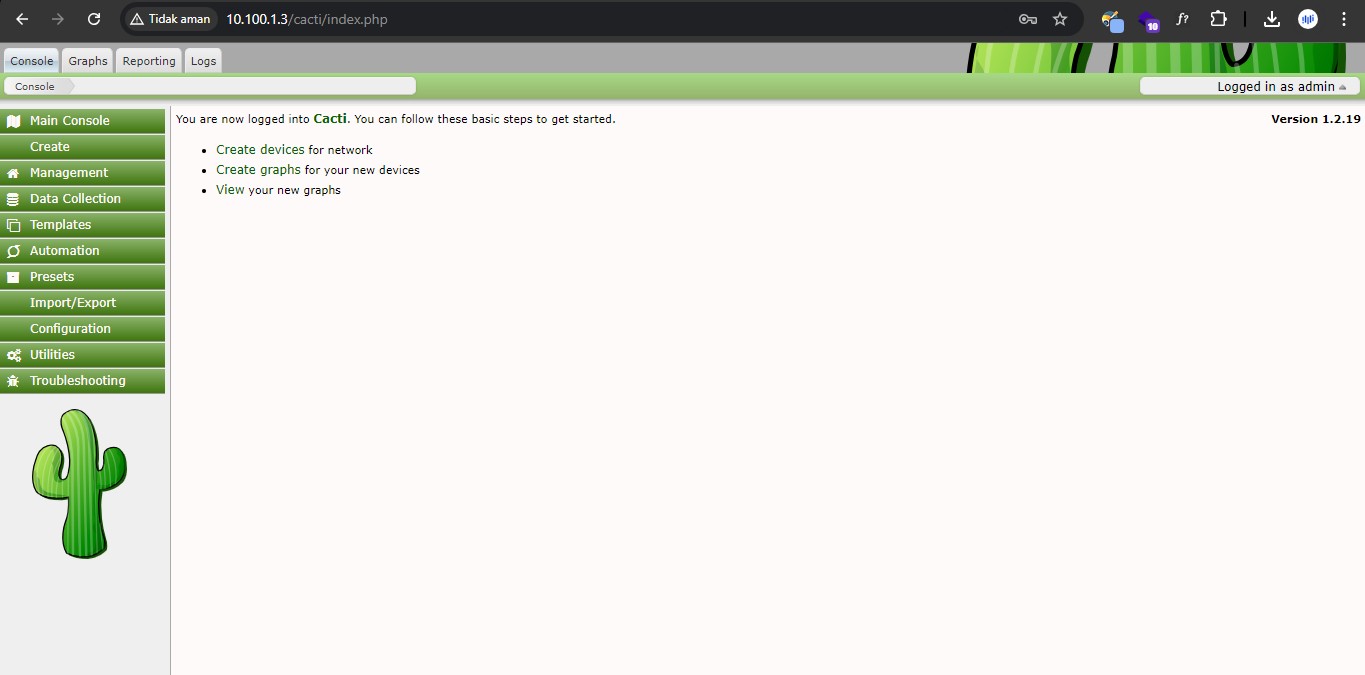The height and width of the screenshot is (675, 1365).
Task: Follow the Create graphs link
Action: pos(258,170)
